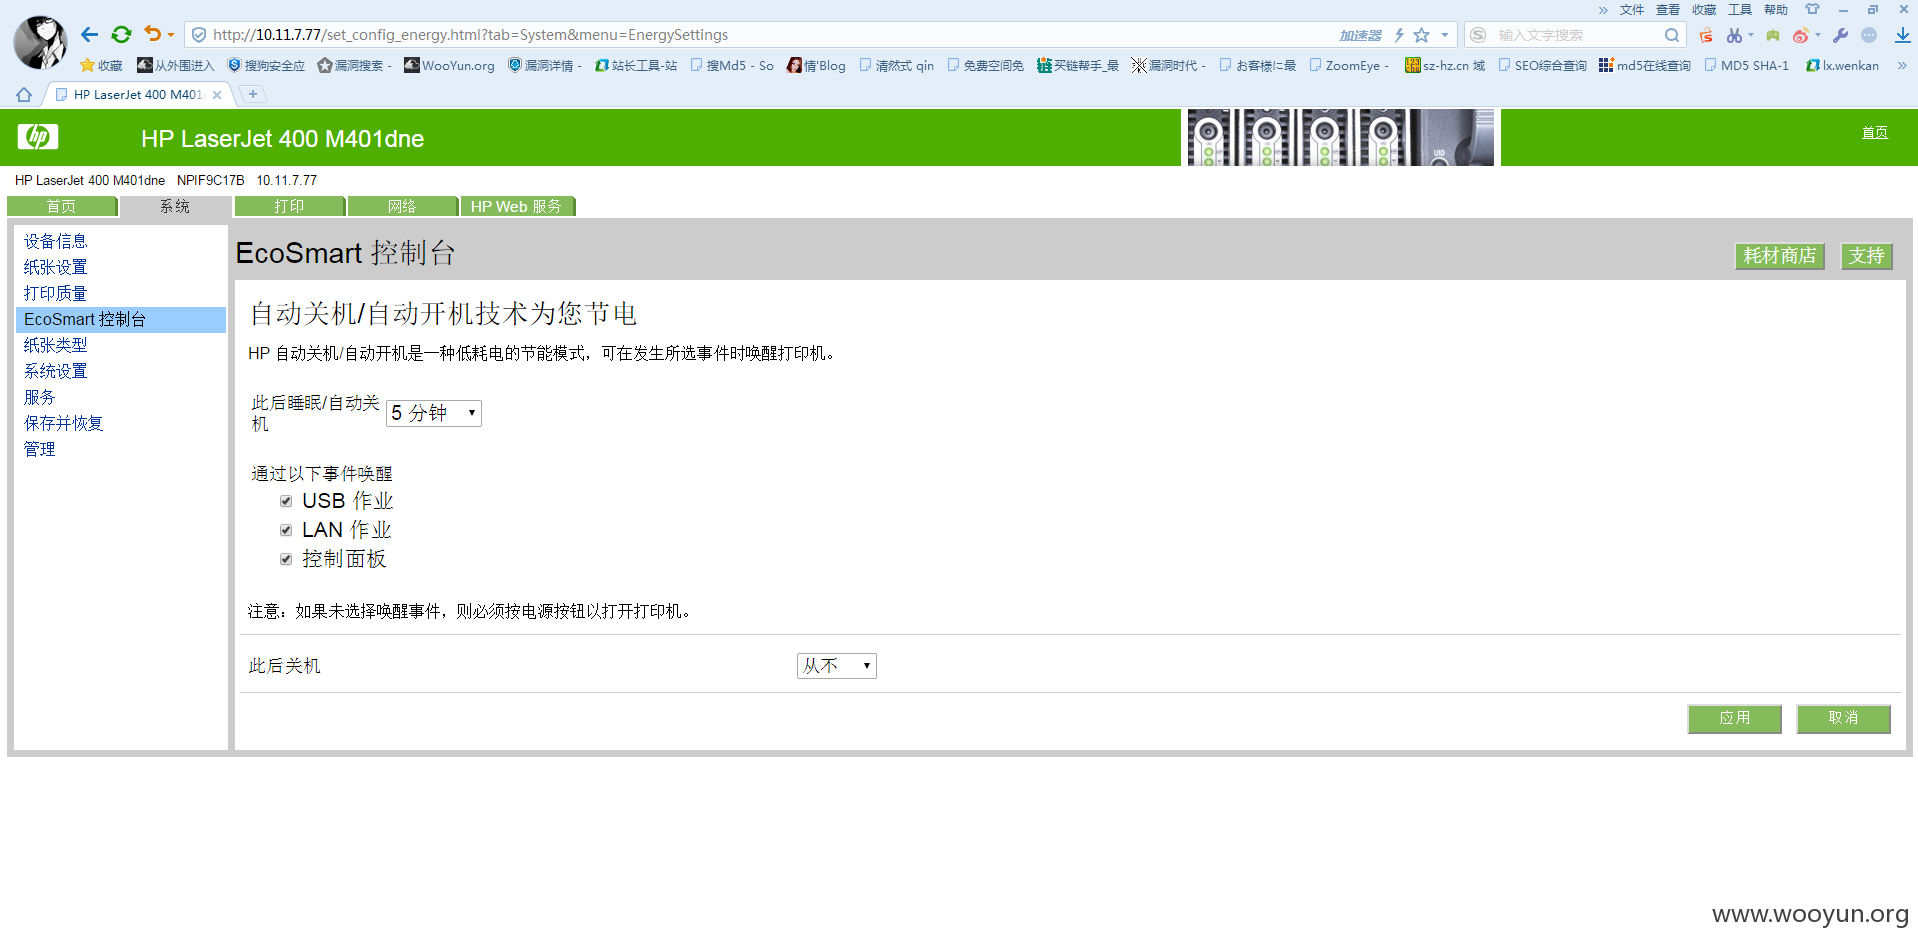The height and width of the screenshot is (943, 1918).
Task: Switch to the 网络 tab
Action: click(x=402, y=206)
